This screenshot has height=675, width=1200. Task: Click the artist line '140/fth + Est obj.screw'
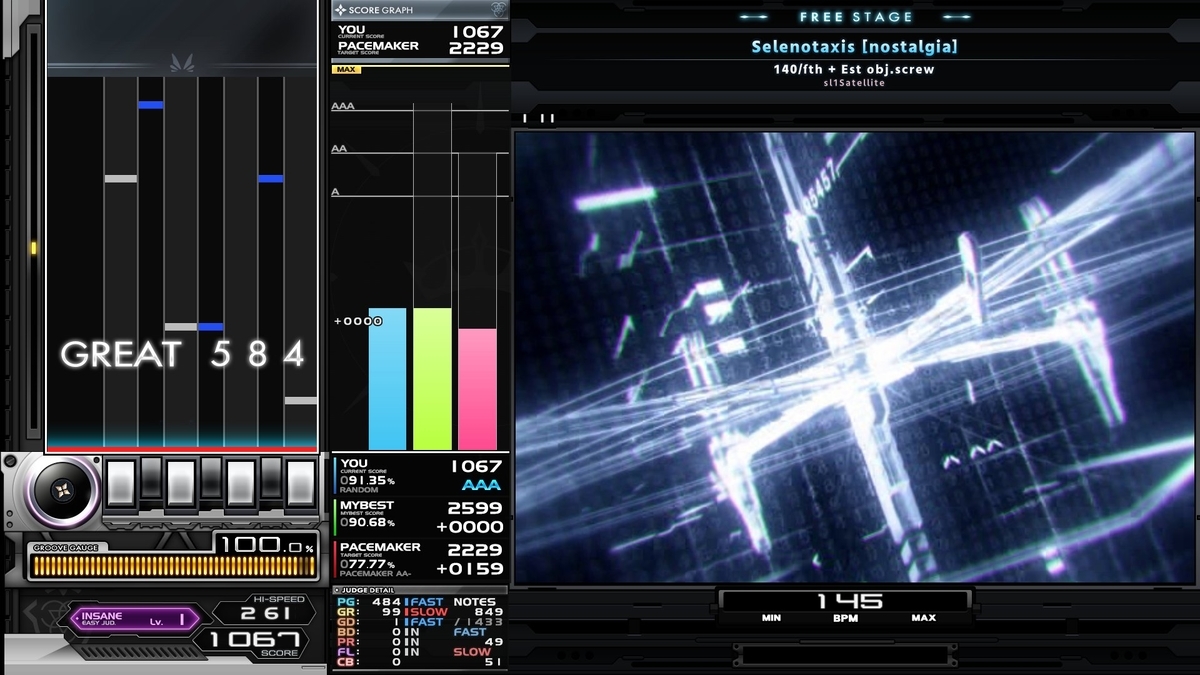click(855, 69)
